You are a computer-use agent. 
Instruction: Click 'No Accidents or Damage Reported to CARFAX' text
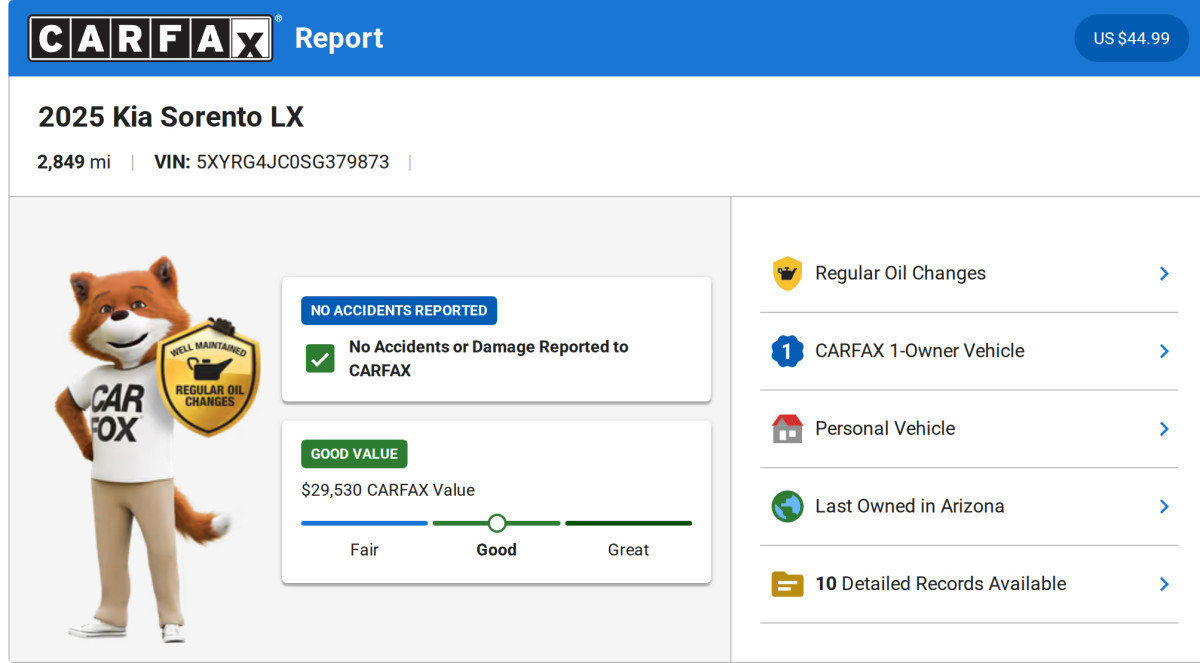pyautogui.click(x=488, y=358)
